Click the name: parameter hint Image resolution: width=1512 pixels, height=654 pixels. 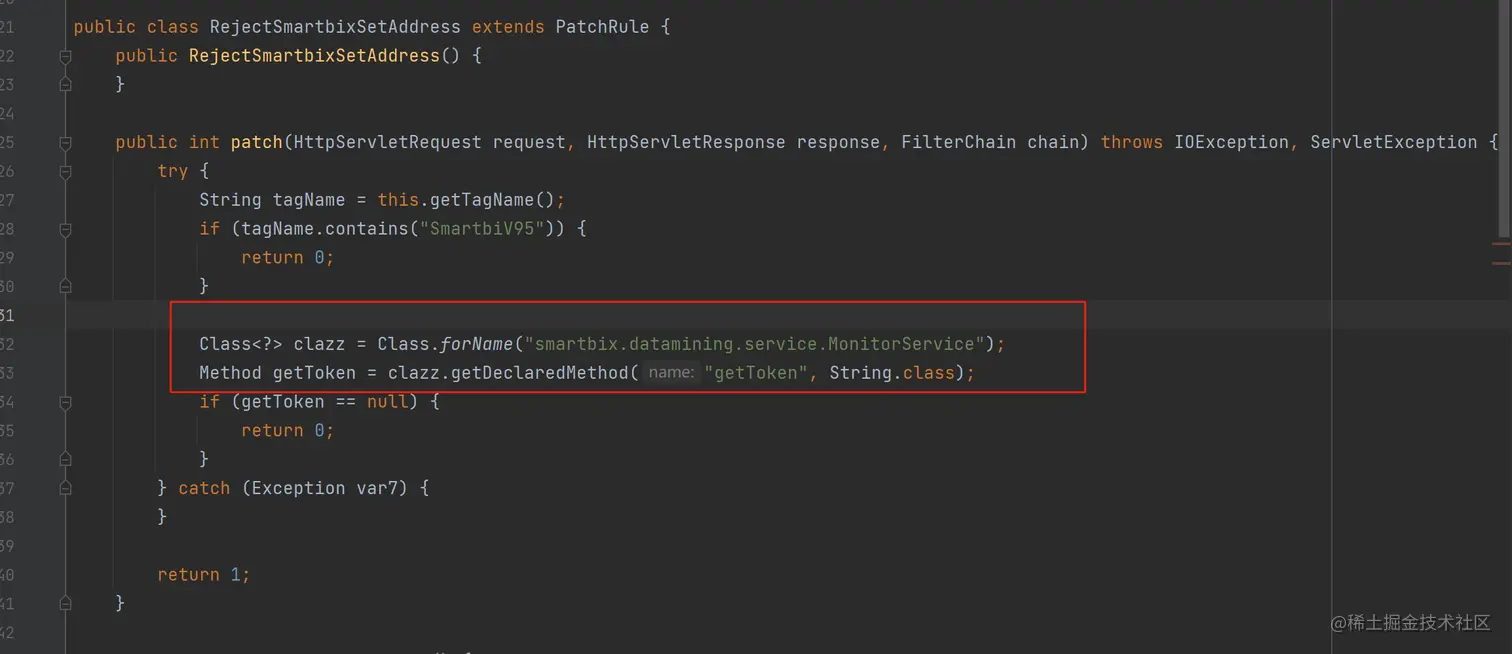point(671,373)
